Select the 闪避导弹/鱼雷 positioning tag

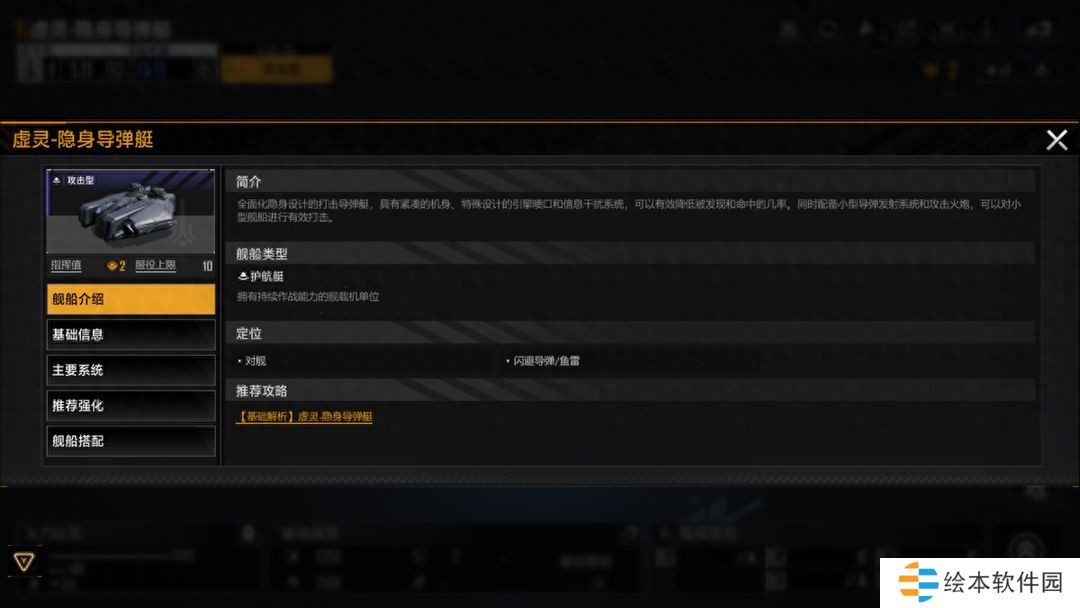(x=543, y=361)
